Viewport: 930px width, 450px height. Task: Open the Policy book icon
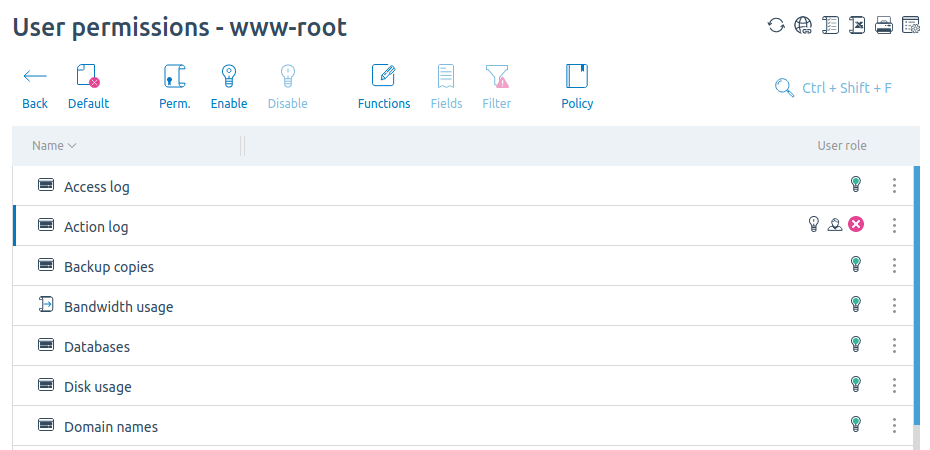577,87
